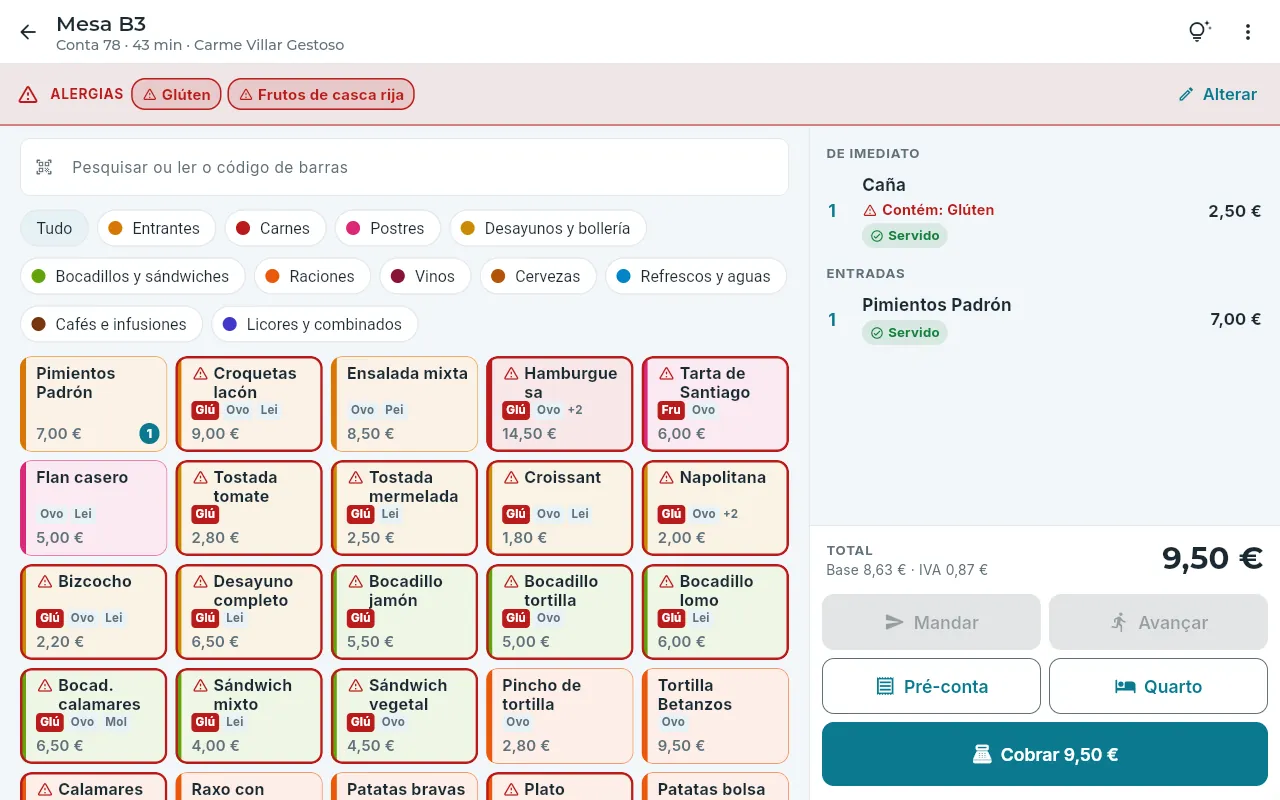
Task: Filter by Postres category
Action: coord(388,228)
